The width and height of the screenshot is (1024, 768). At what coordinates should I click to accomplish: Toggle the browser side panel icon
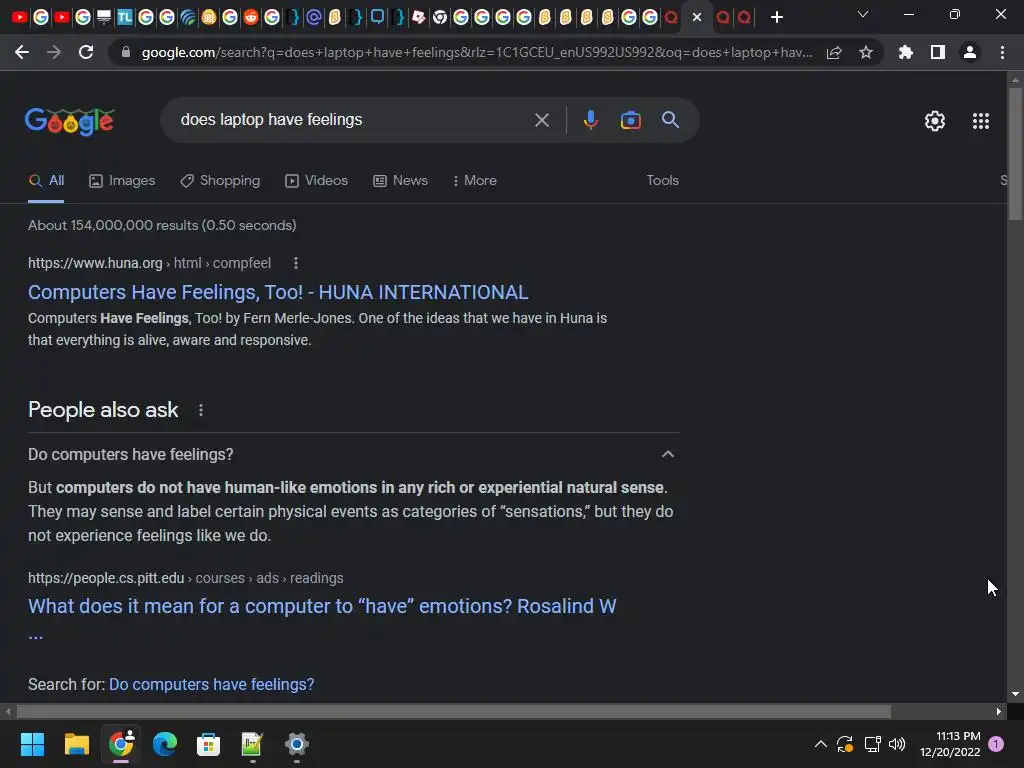938,52
